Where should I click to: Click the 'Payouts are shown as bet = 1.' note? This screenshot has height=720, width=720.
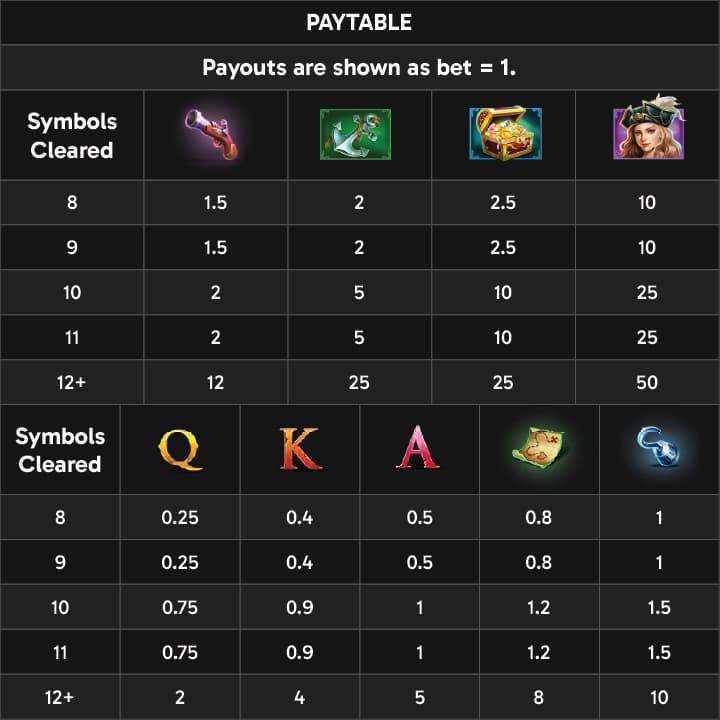[359, 68]
